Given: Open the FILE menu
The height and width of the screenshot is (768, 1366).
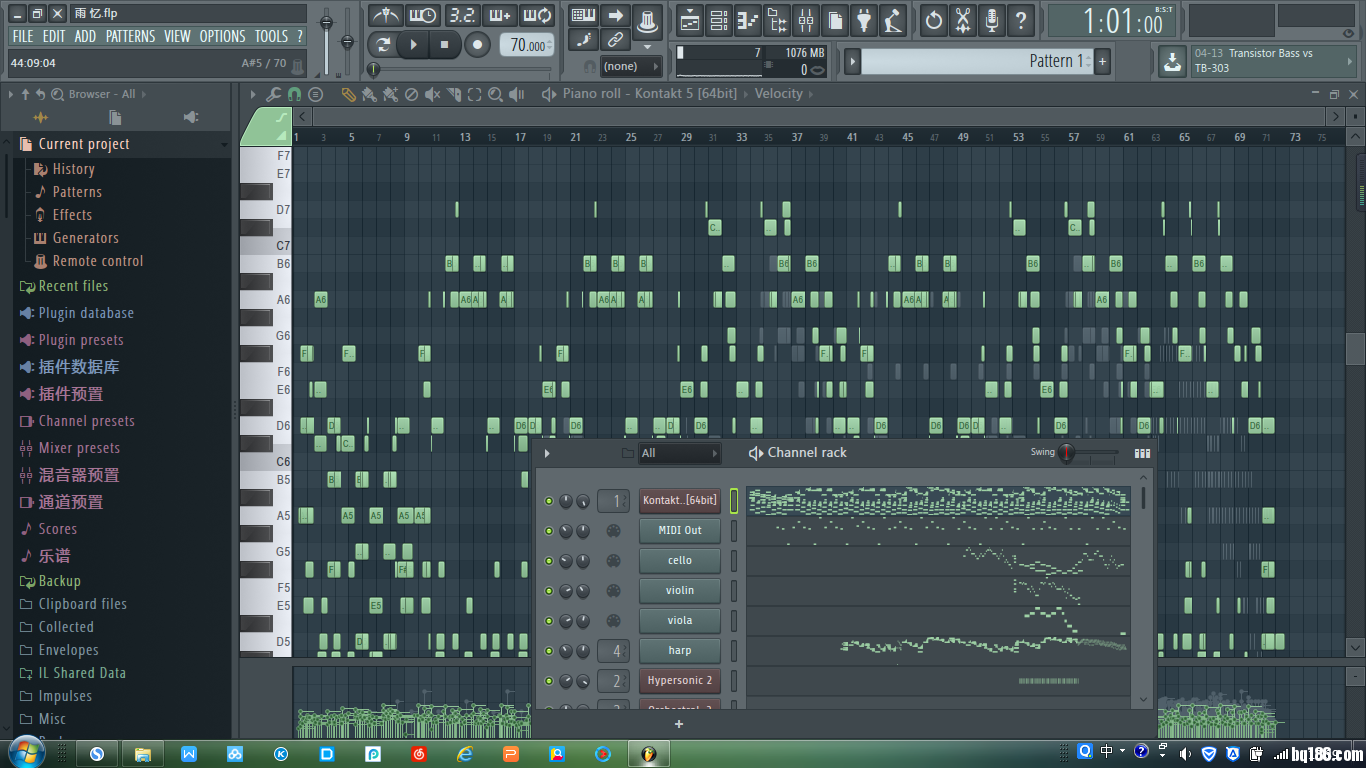Looking at the screenshot, I should (23, 36).
